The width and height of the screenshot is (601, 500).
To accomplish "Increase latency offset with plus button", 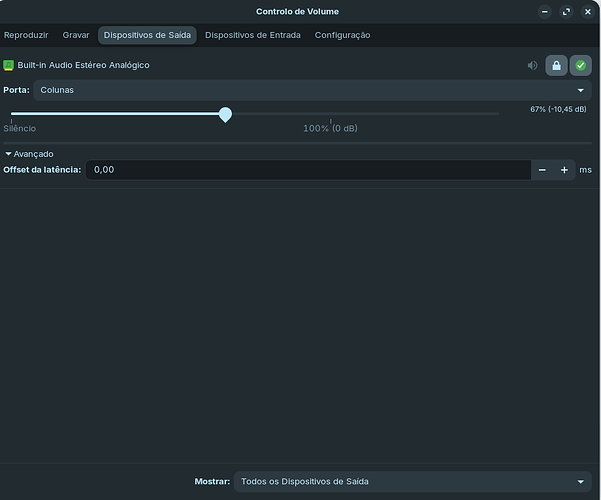I will coord(564,170).
